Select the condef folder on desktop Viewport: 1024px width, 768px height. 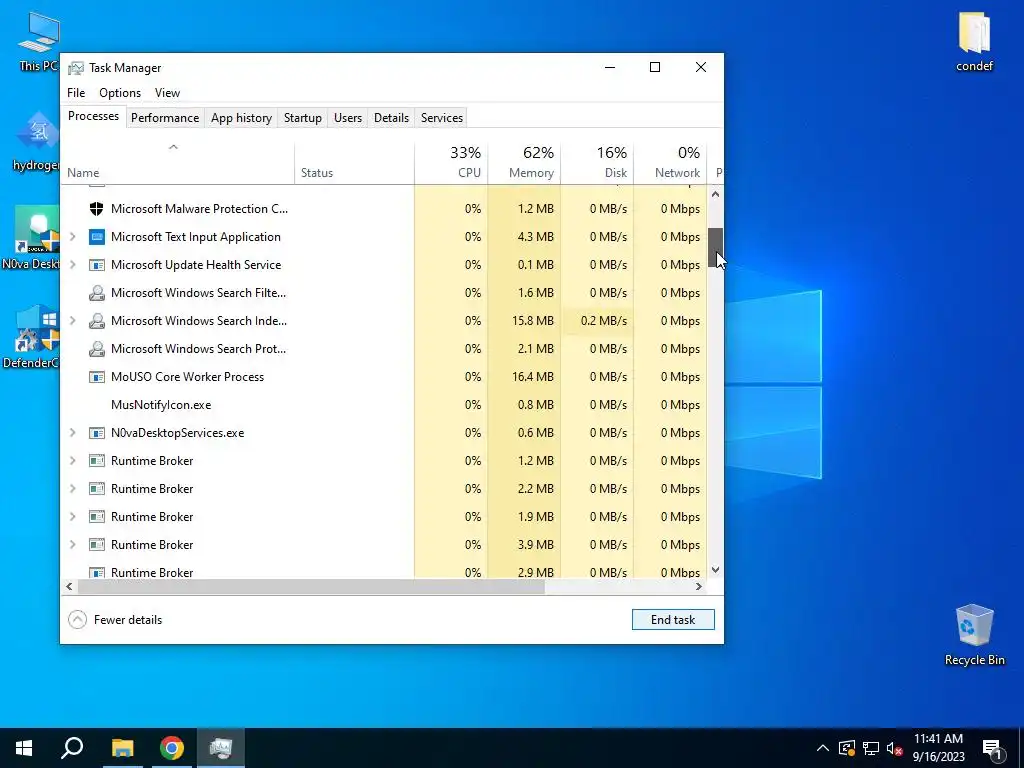point(974,41)
